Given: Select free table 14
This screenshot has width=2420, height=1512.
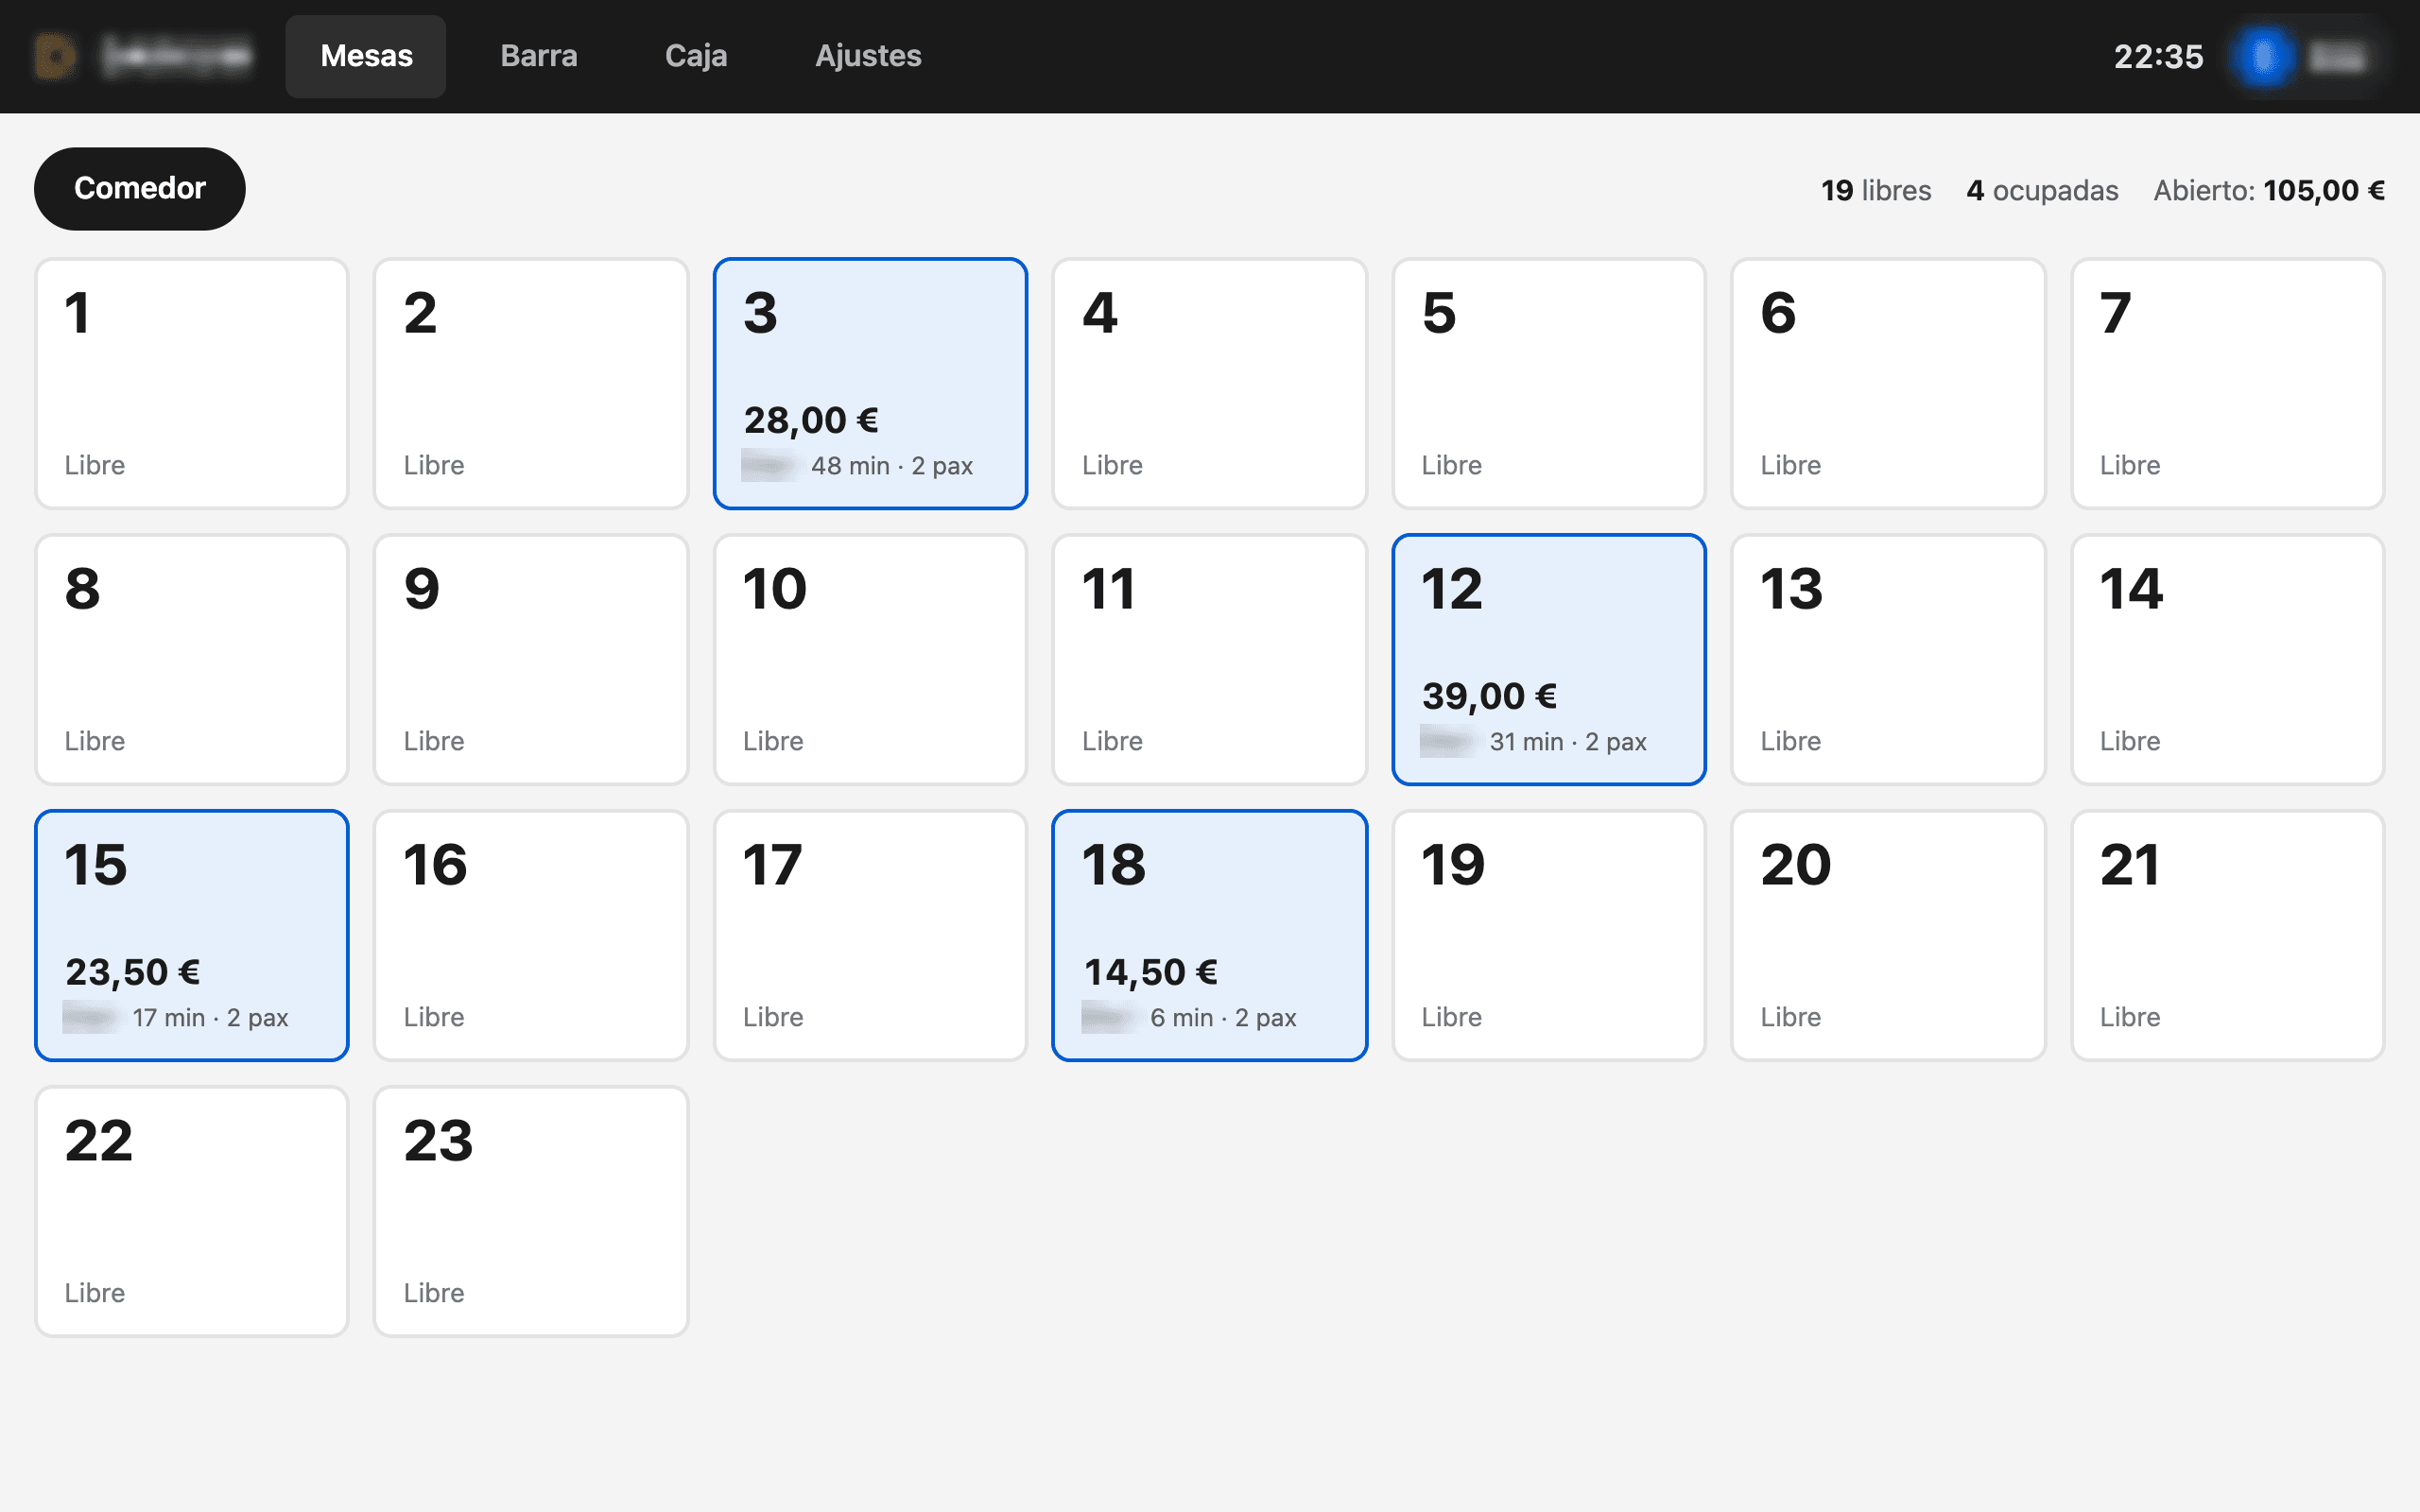Looking at the screenshot, I should pyautogui.click(x=2228, y=660).
